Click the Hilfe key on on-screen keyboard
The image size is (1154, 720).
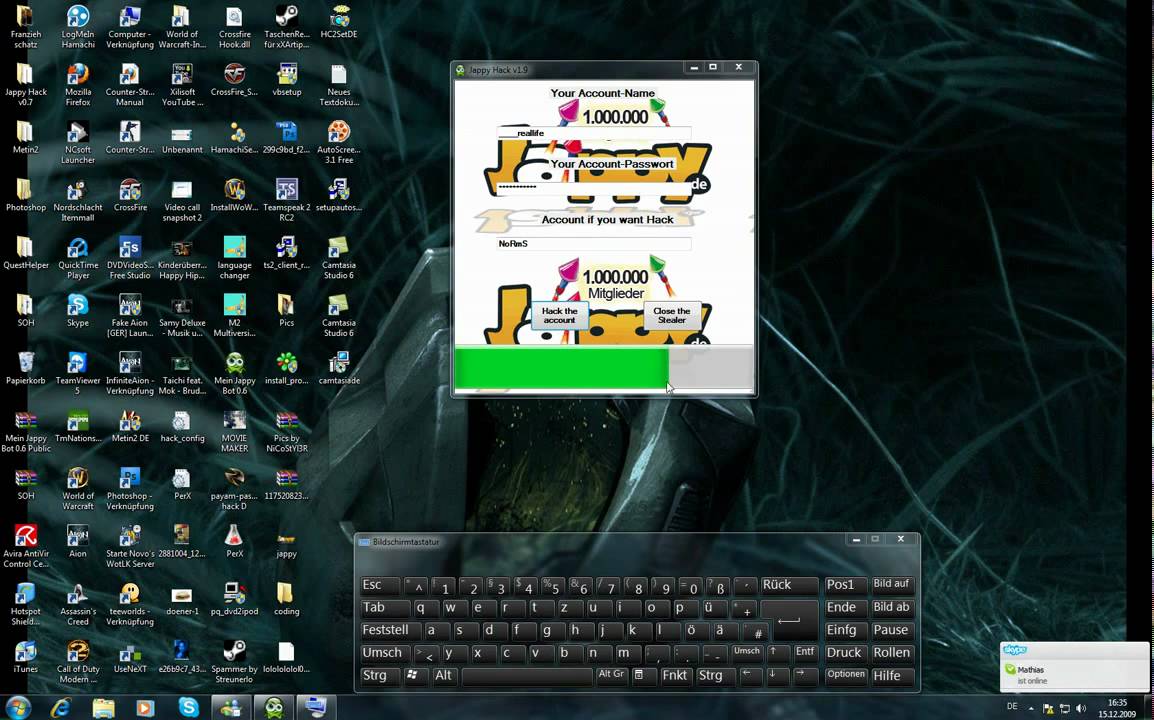pyautogui.click(x=891, y=676)
